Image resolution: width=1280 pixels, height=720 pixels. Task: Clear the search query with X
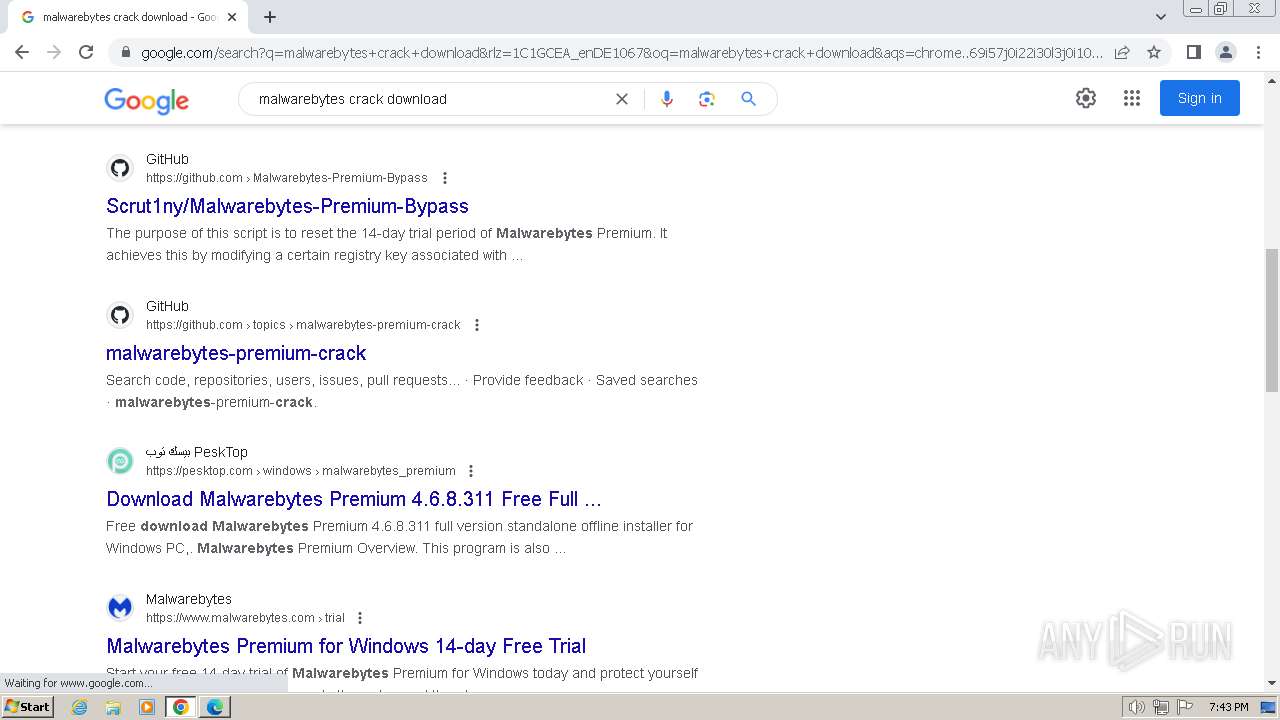click(622, 99)
